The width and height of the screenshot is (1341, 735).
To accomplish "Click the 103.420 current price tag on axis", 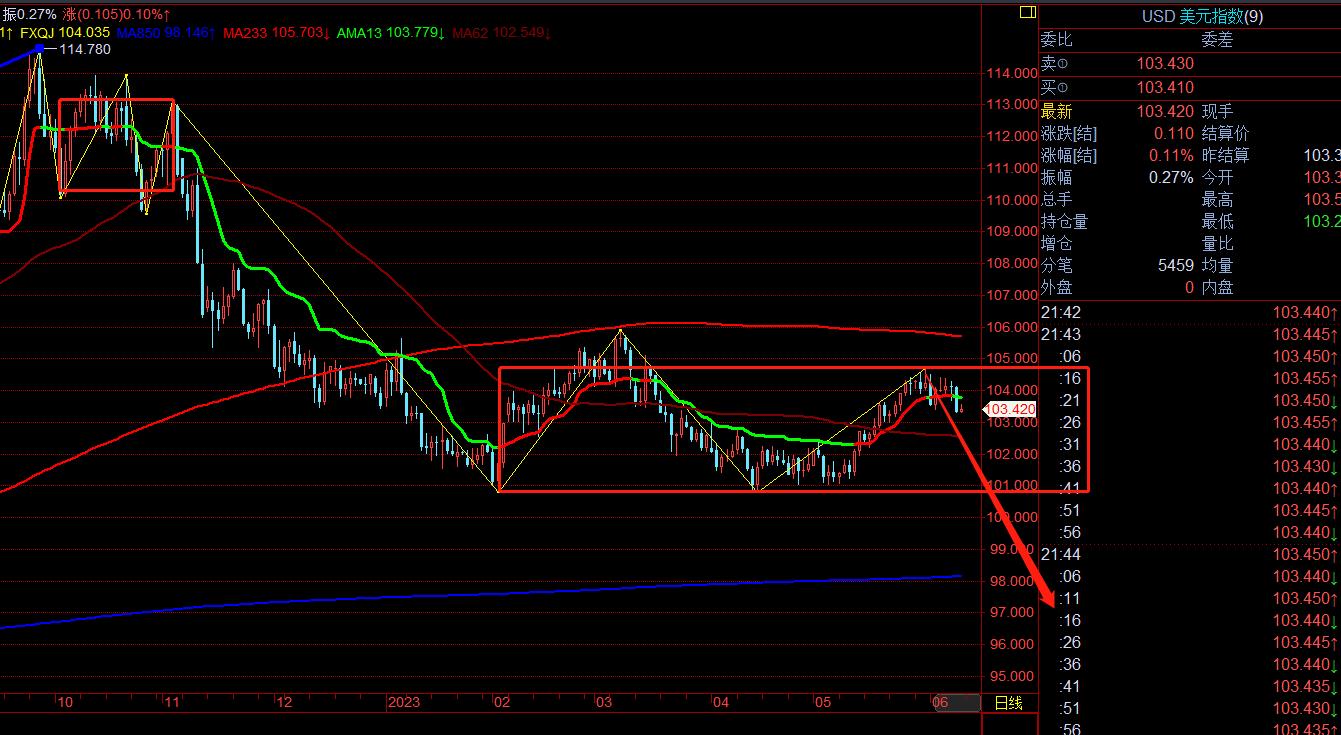I will (1009, 409).
